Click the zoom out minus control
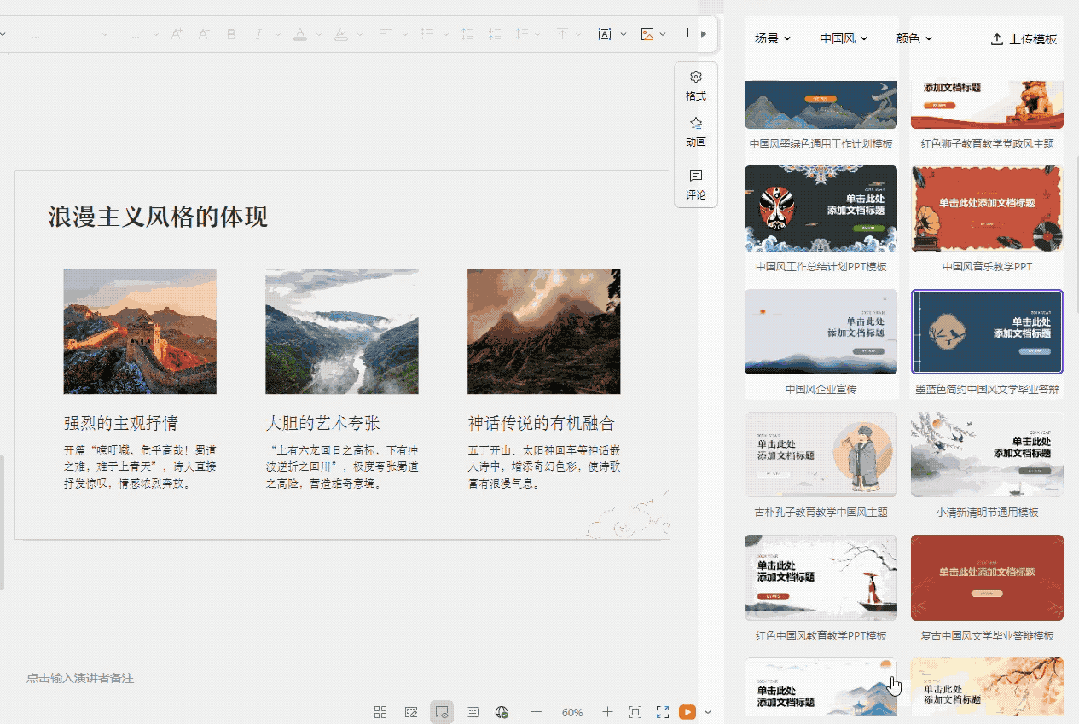1079x724 pixels. pyautogui.click(x=537, y=712)
